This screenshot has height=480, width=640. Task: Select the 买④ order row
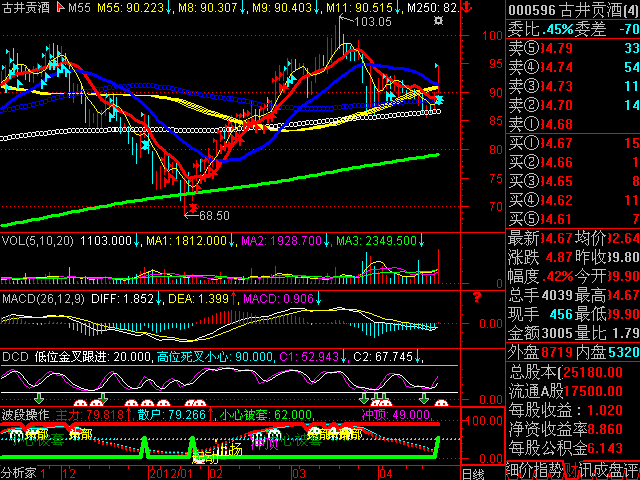[573, 200]
